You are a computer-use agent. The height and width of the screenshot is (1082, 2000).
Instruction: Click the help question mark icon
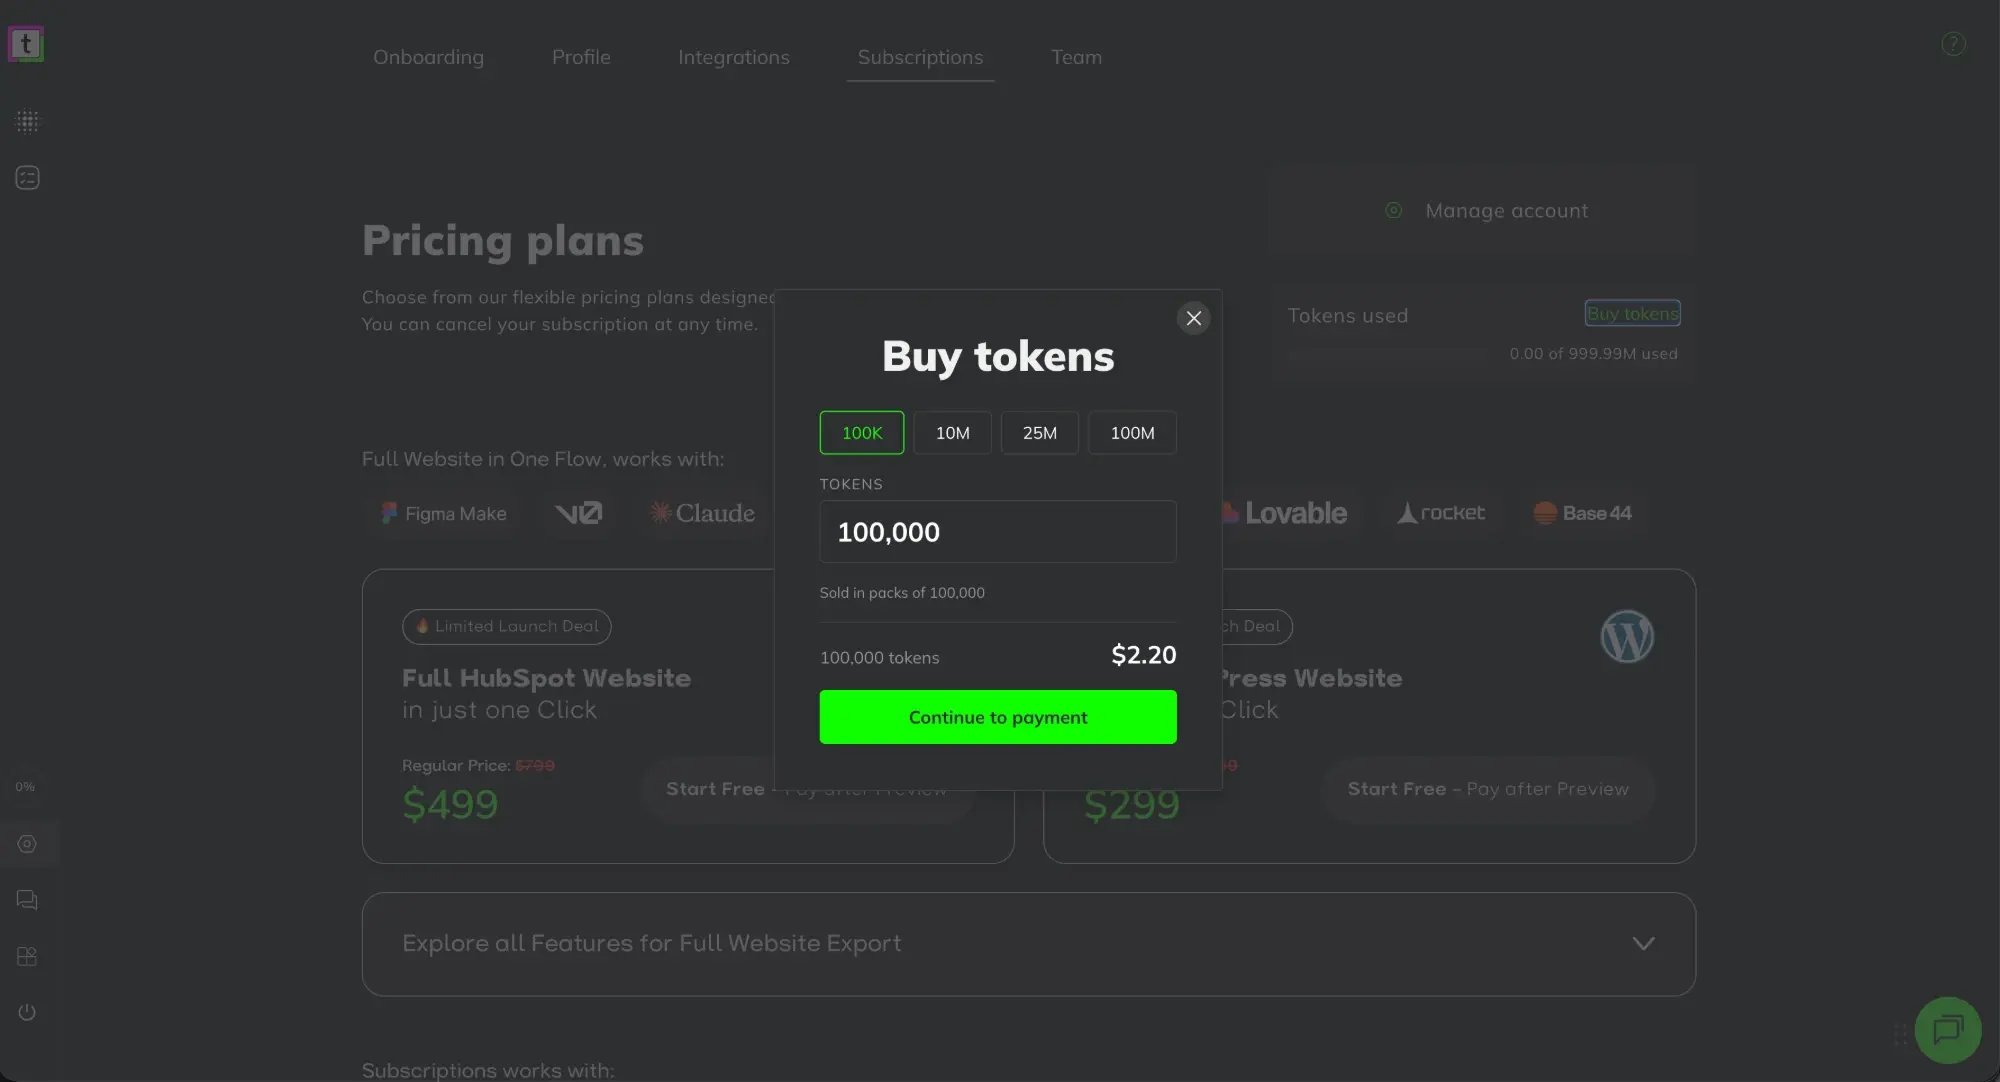tap(1953, 44)
